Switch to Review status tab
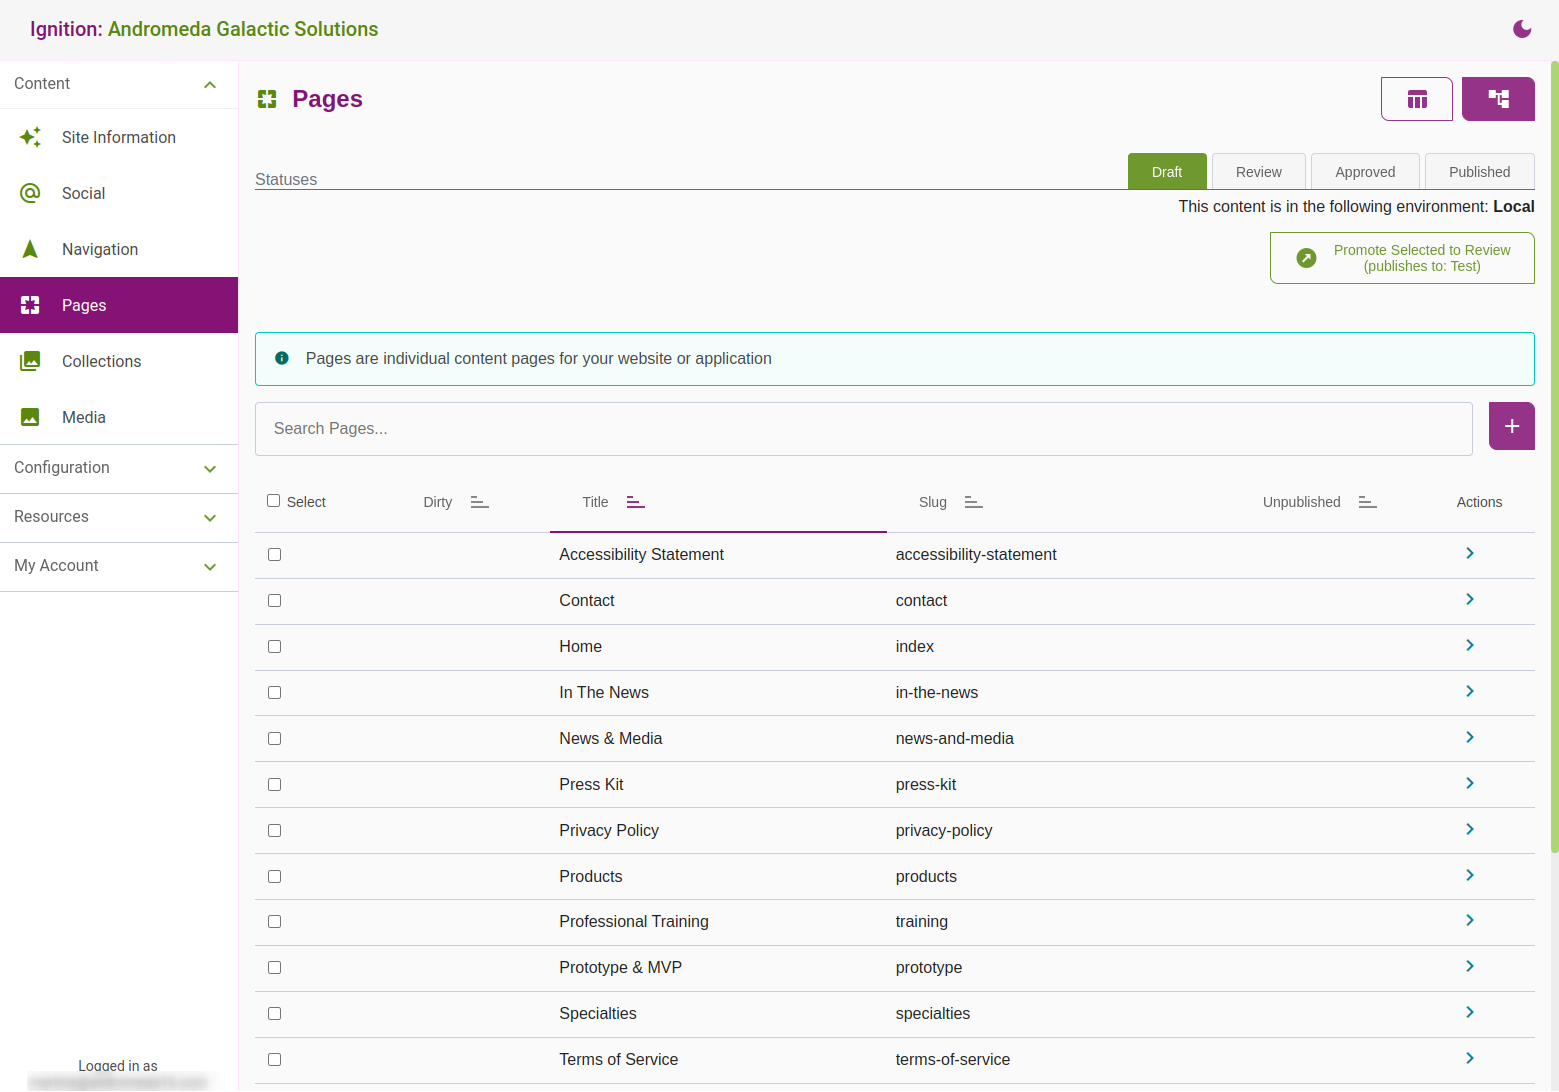1559x1092 pixels. pos(1259,171)
